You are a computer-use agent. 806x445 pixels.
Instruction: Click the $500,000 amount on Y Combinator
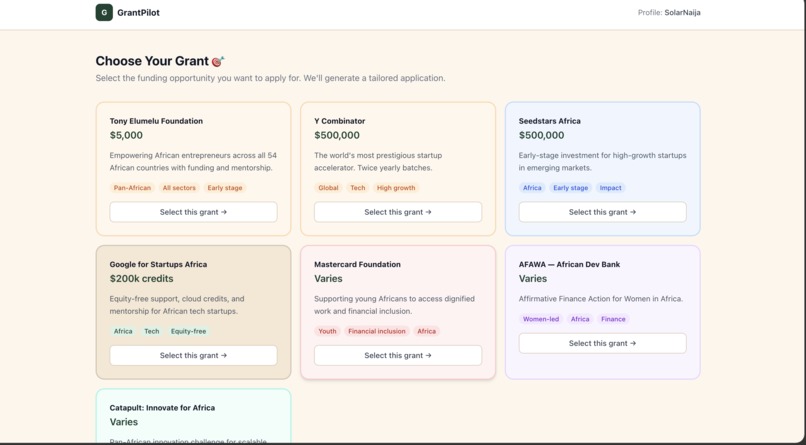coord(337,136)
